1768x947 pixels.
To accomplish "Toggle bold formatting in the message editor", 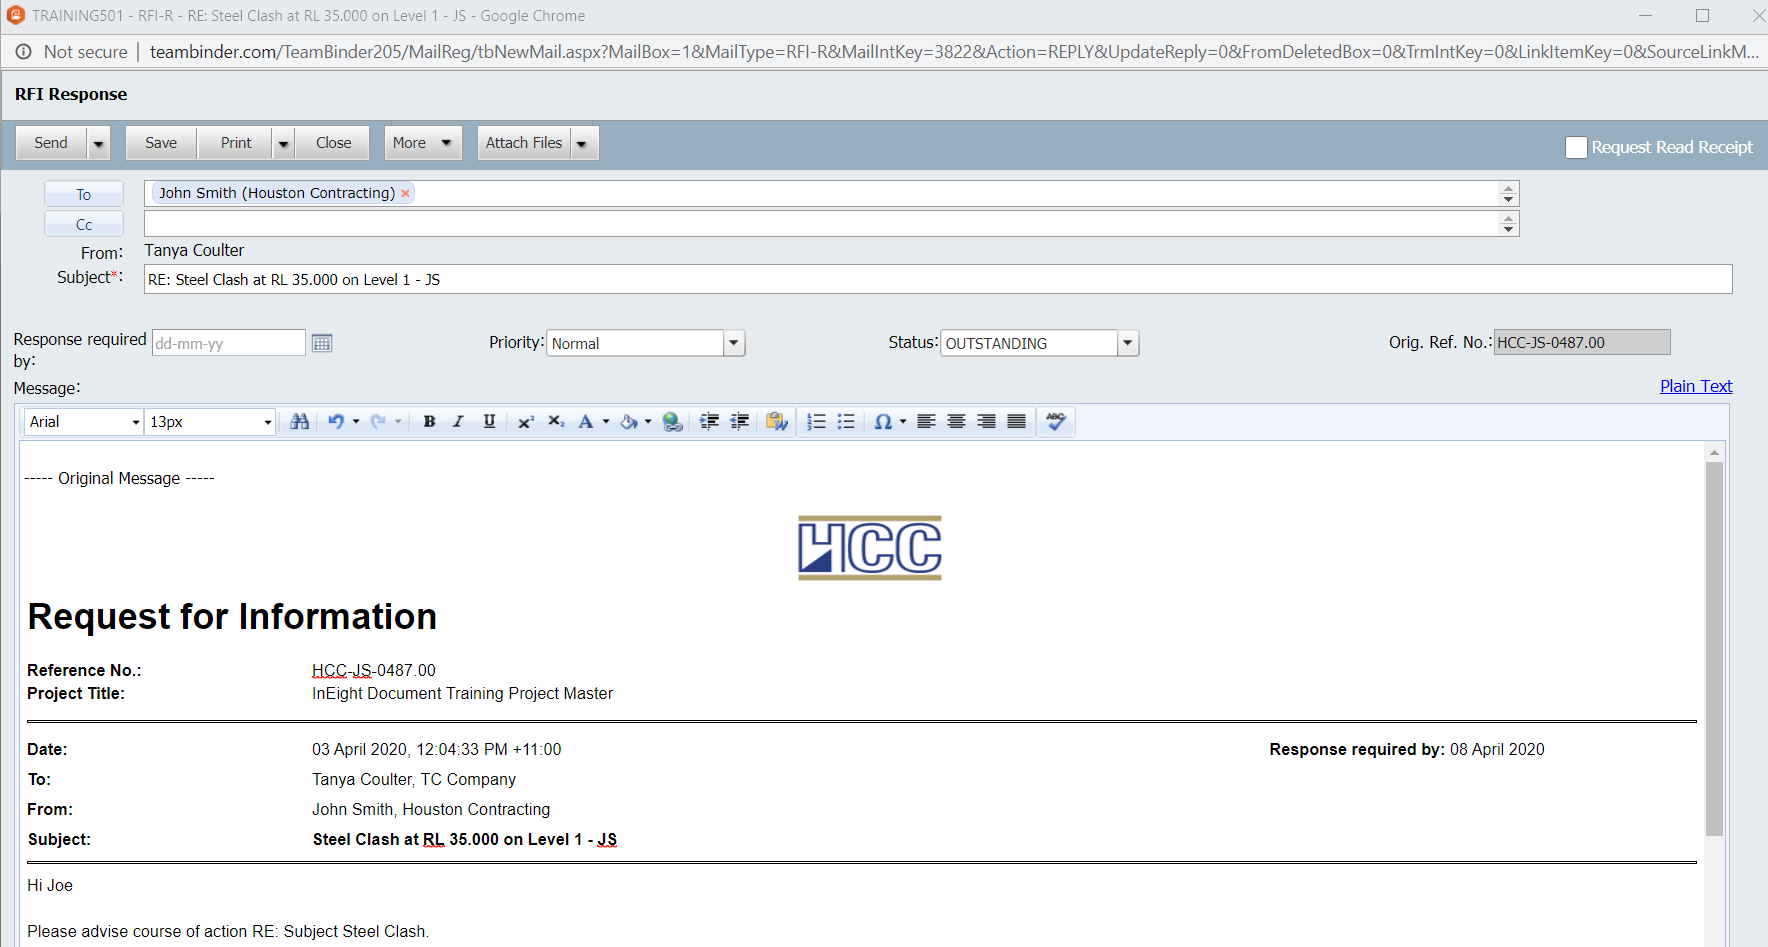I will point(428,421).
